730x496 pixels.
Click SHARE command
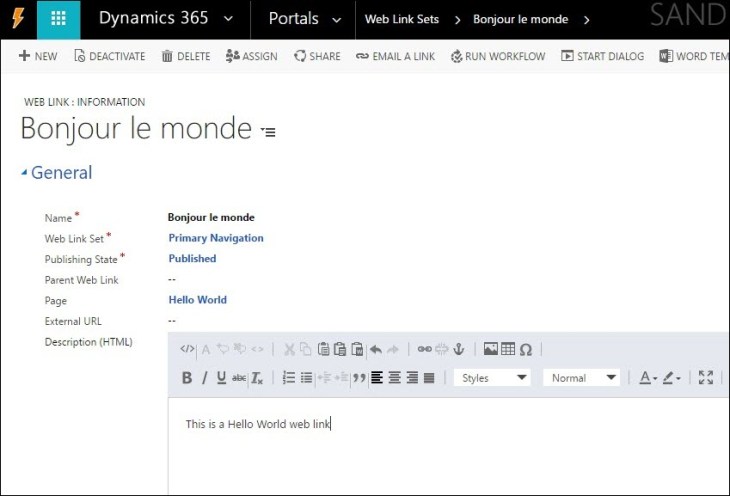[317, 56]
